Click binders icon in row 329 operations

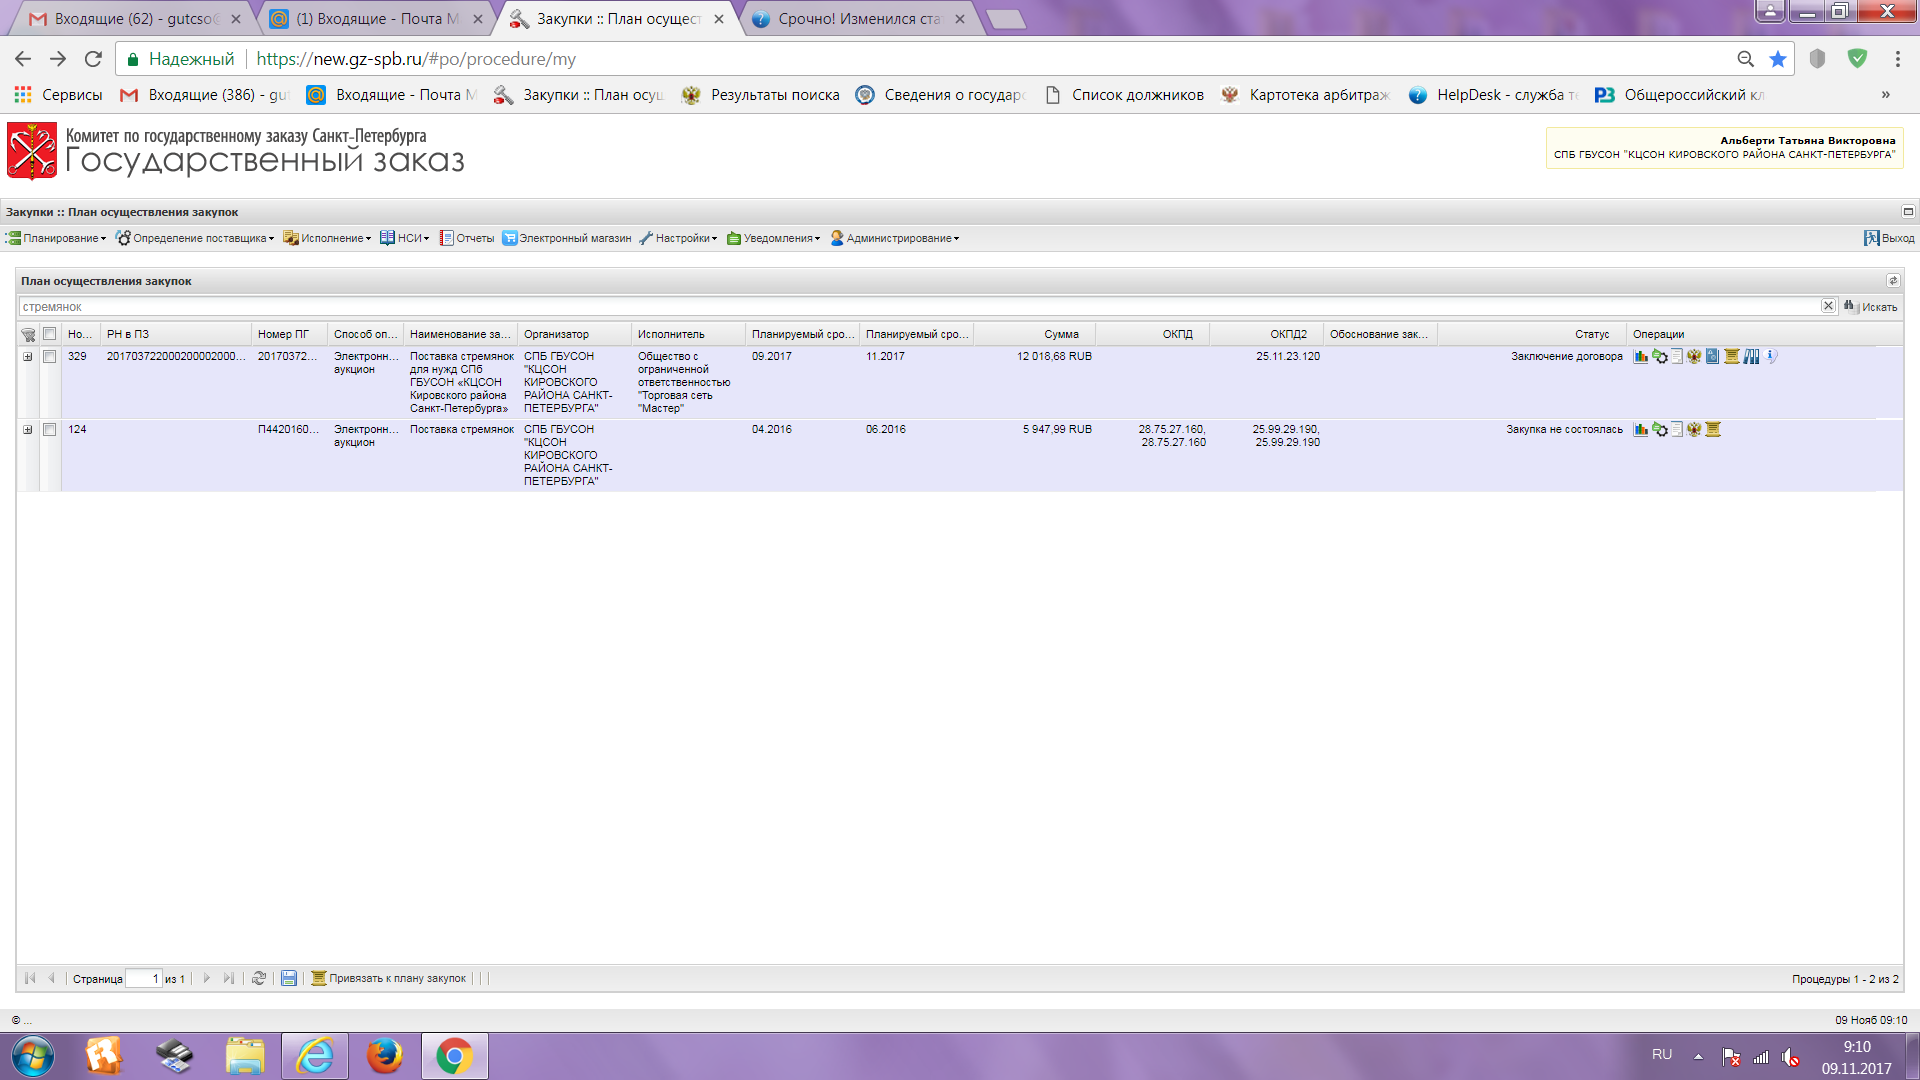(1752, 357)
